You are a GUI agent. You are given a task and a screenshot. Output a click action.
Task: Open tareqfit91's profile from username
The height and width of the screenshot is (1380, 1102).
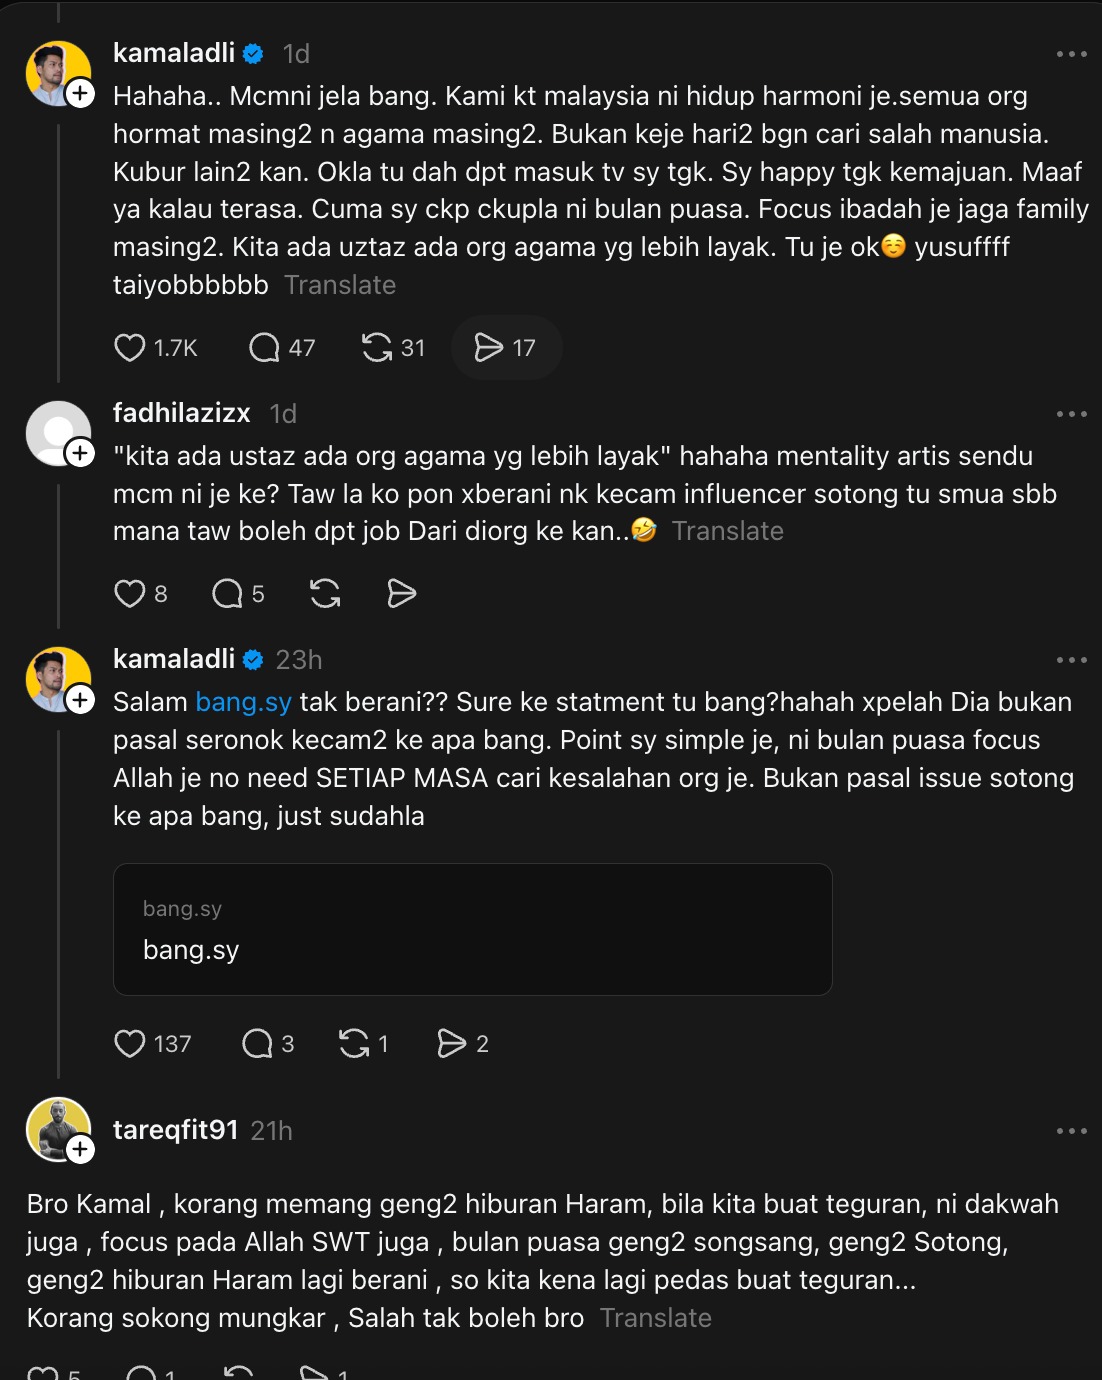175,1130
